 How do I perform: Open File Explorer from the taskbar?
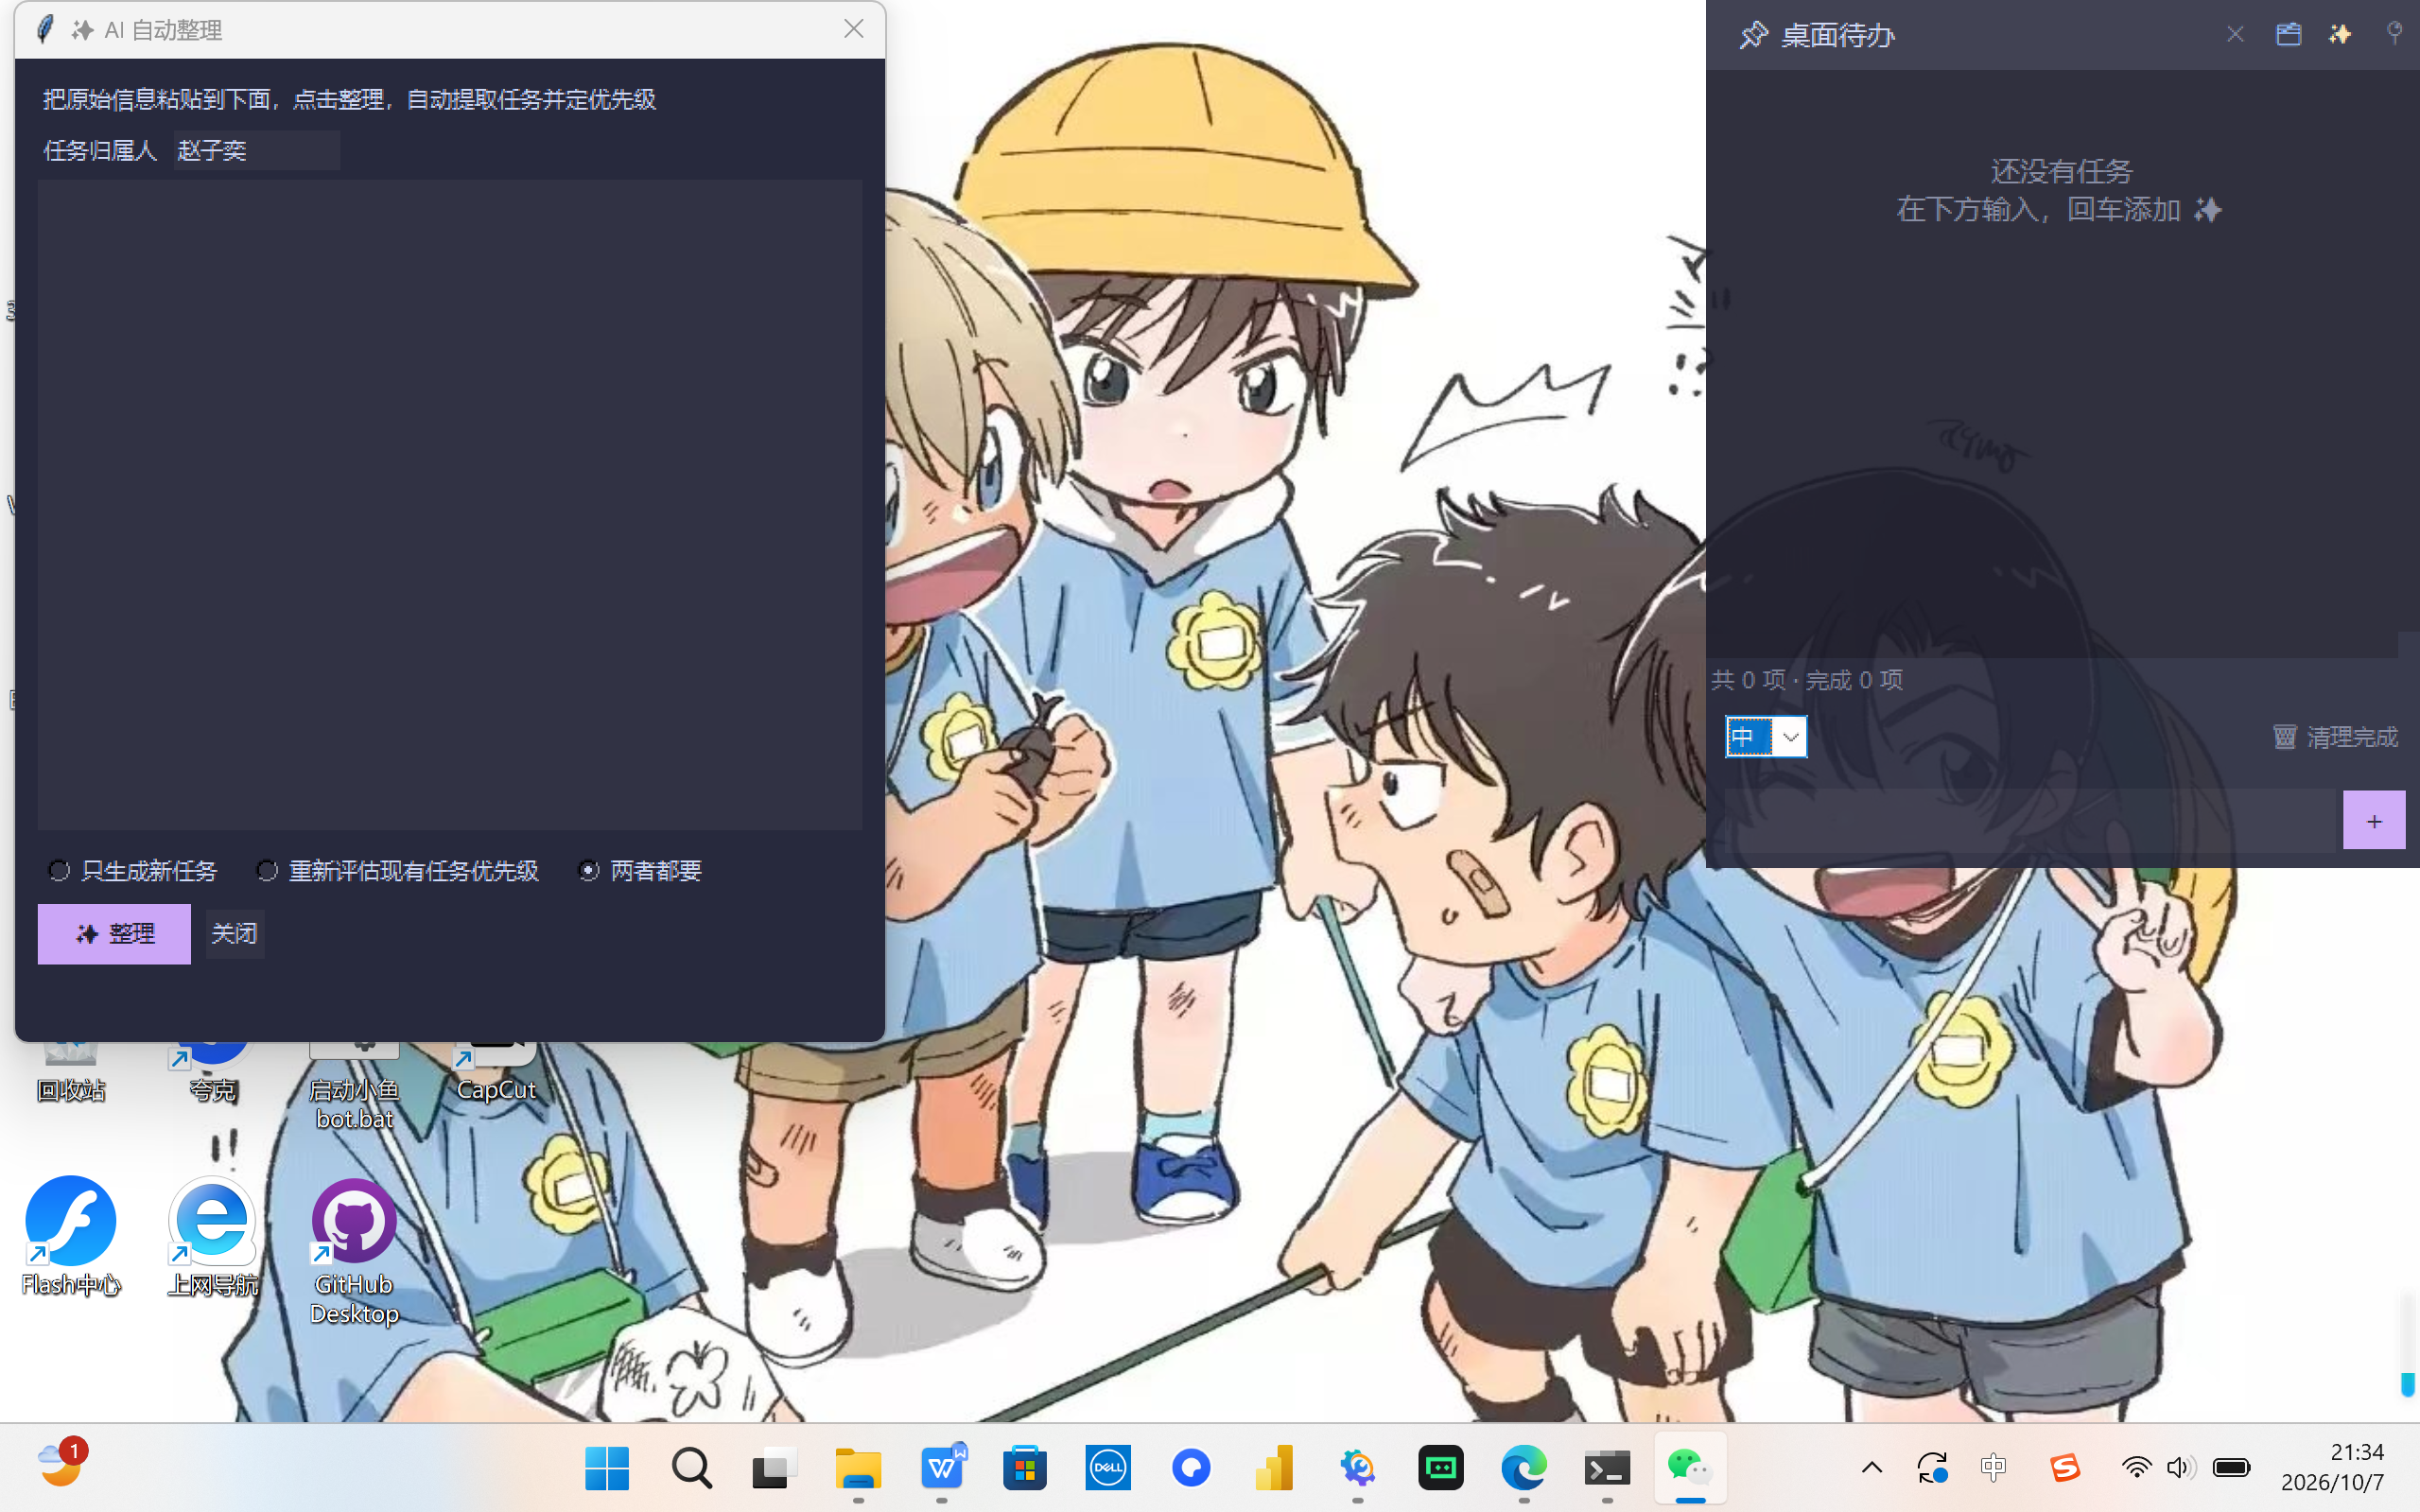pyautogui.click(x=858, y=1468)
